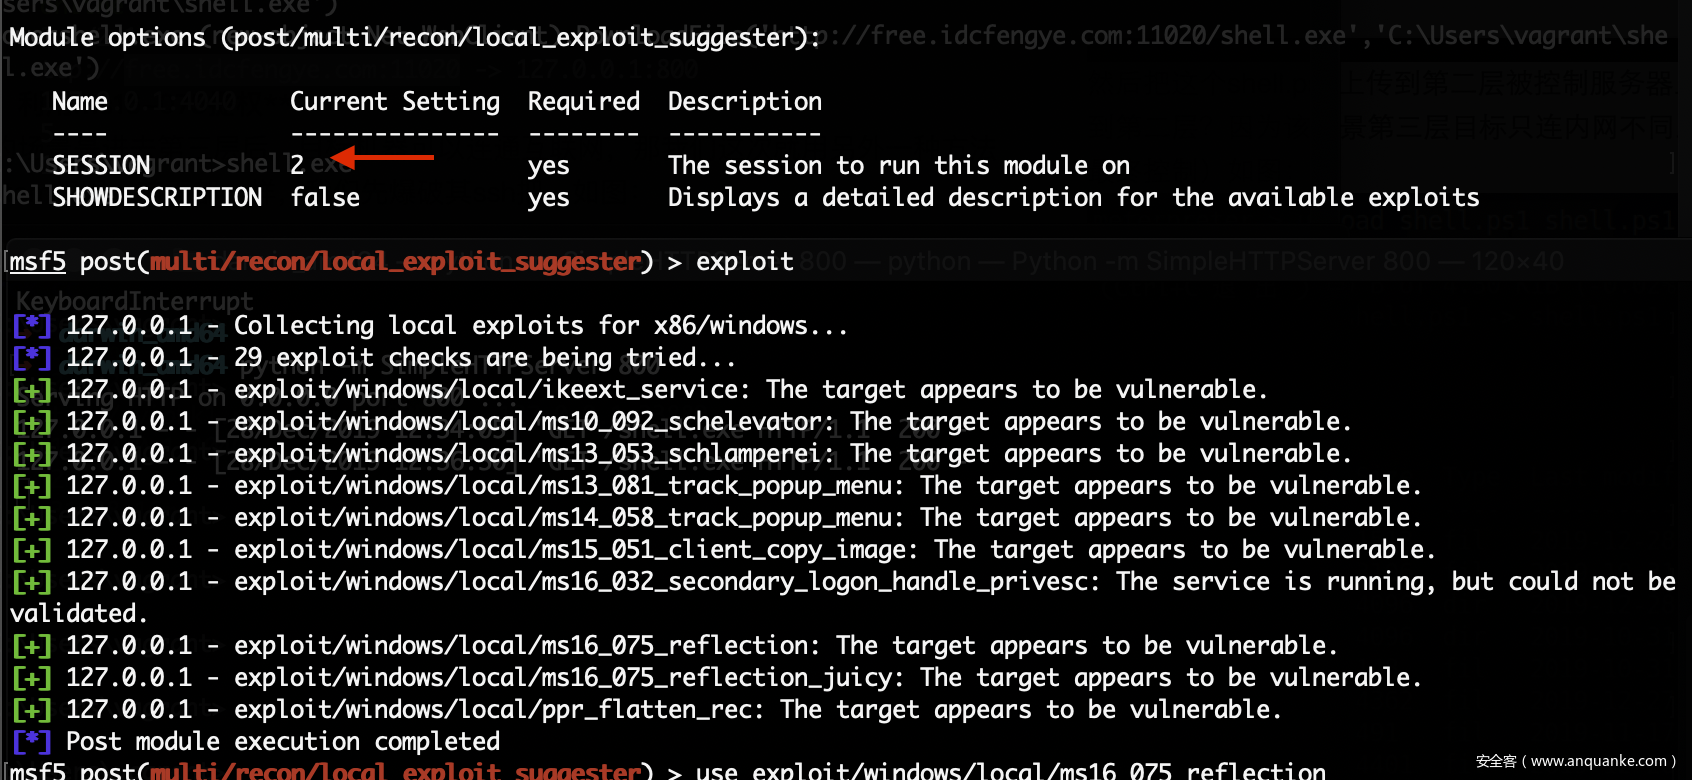Click the red module path in the exploit prompt

point(395,262)
